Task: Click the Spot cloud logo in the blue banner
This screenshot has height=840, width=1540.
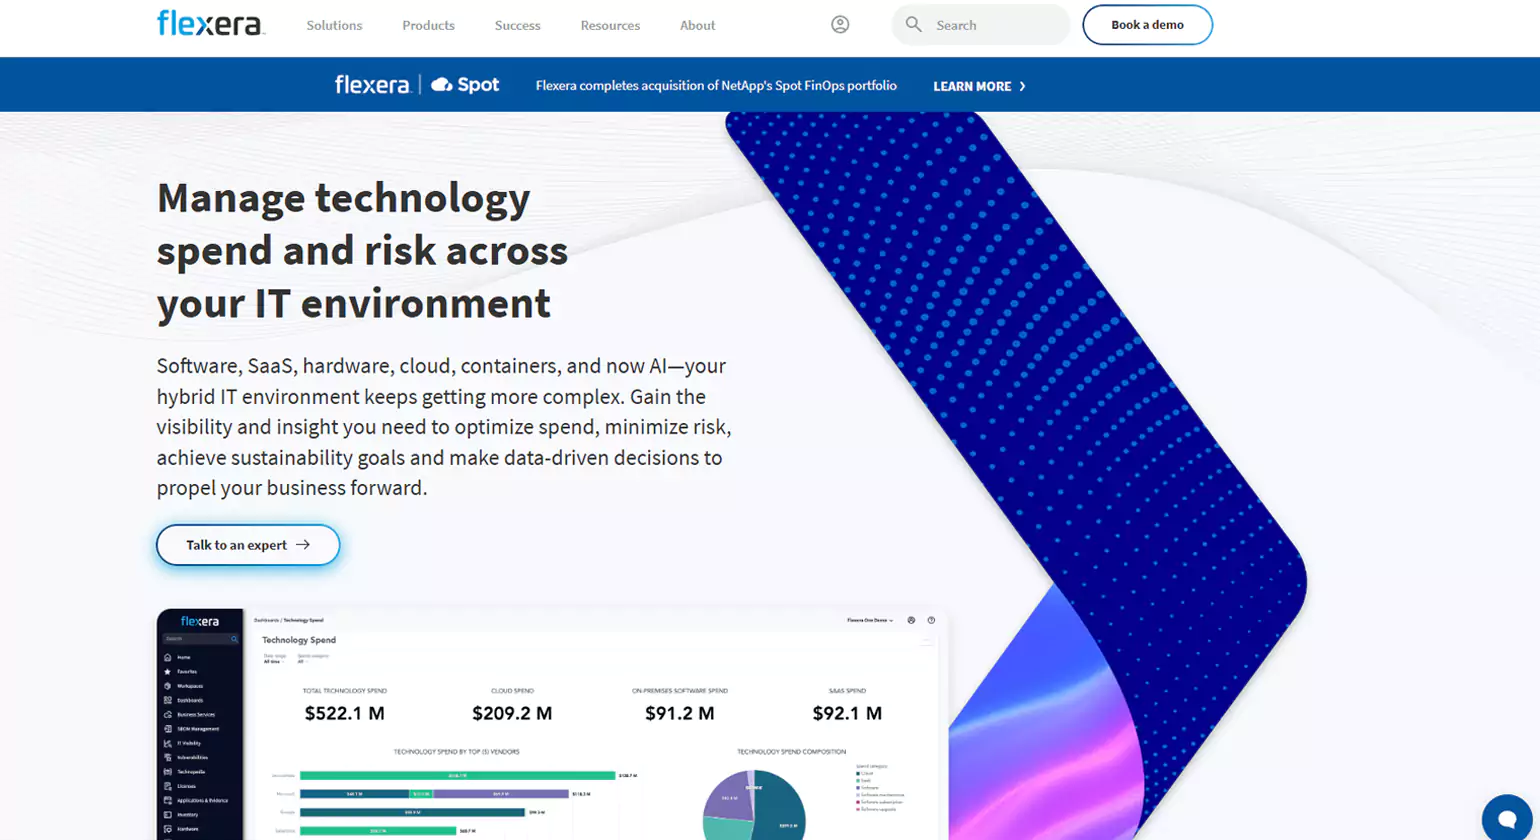Action: (465, 86)
